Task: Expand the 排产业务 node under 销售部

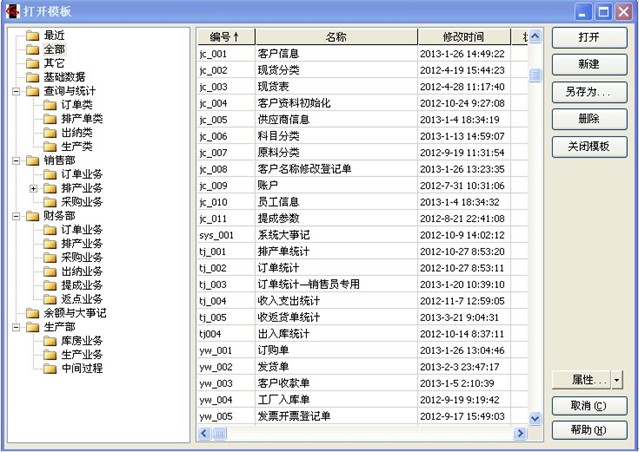Action: [x=34, y=188]
